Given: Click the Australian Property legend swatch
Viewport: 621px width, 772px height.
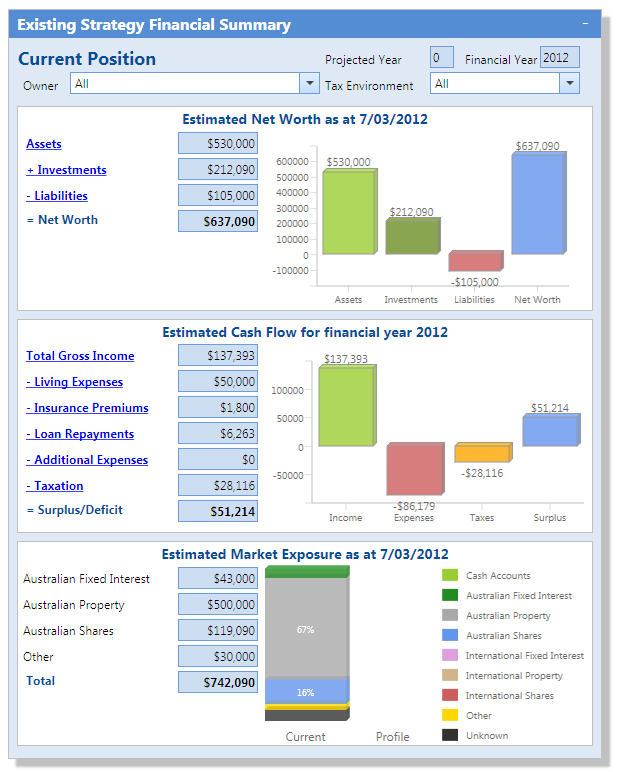Looking at the screenshot, I should click(450, 615).
